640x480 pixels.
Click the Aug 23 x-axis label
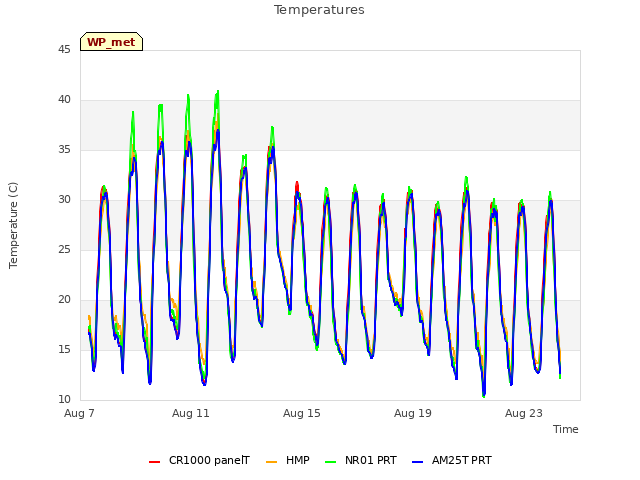(x=524, y=413)
